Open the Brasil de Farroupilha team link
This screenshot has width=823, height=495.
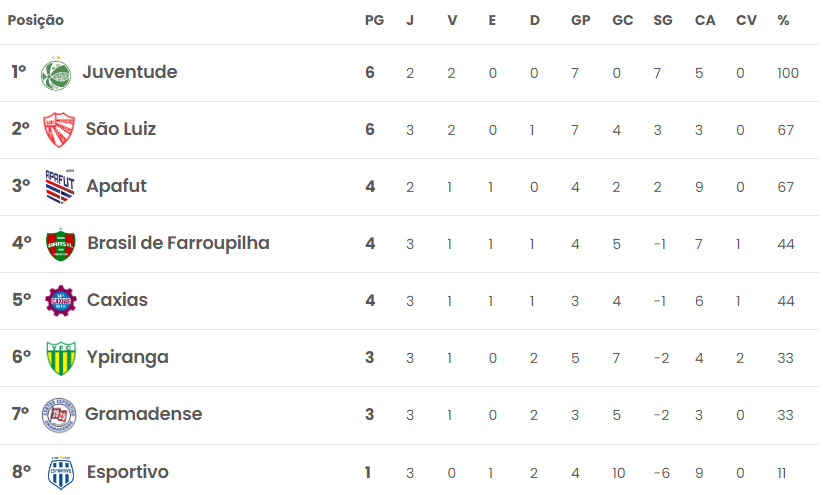point(178,243)
